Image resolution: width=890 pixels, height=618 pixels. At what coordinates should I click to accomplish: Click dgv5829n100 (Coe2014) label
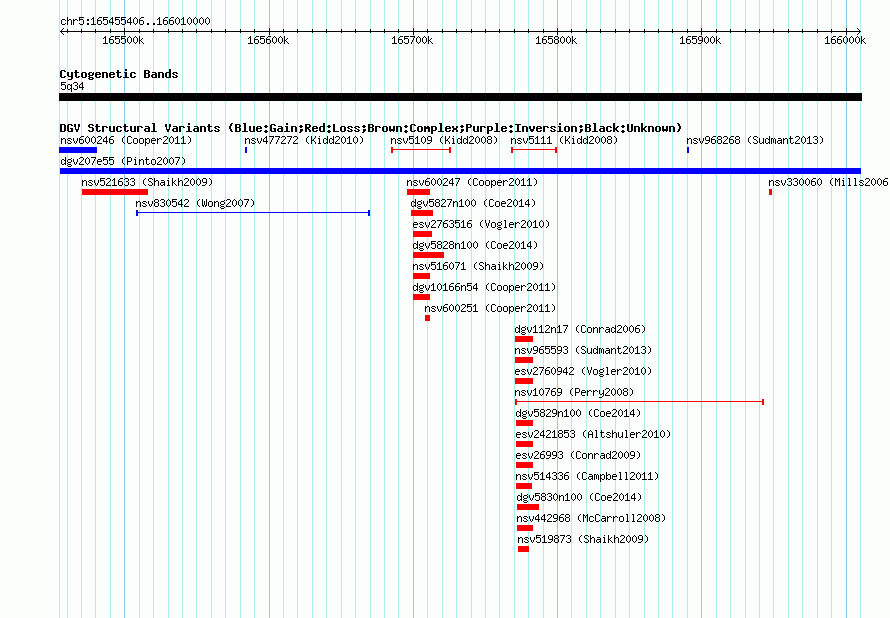click(x=578, y=413)
